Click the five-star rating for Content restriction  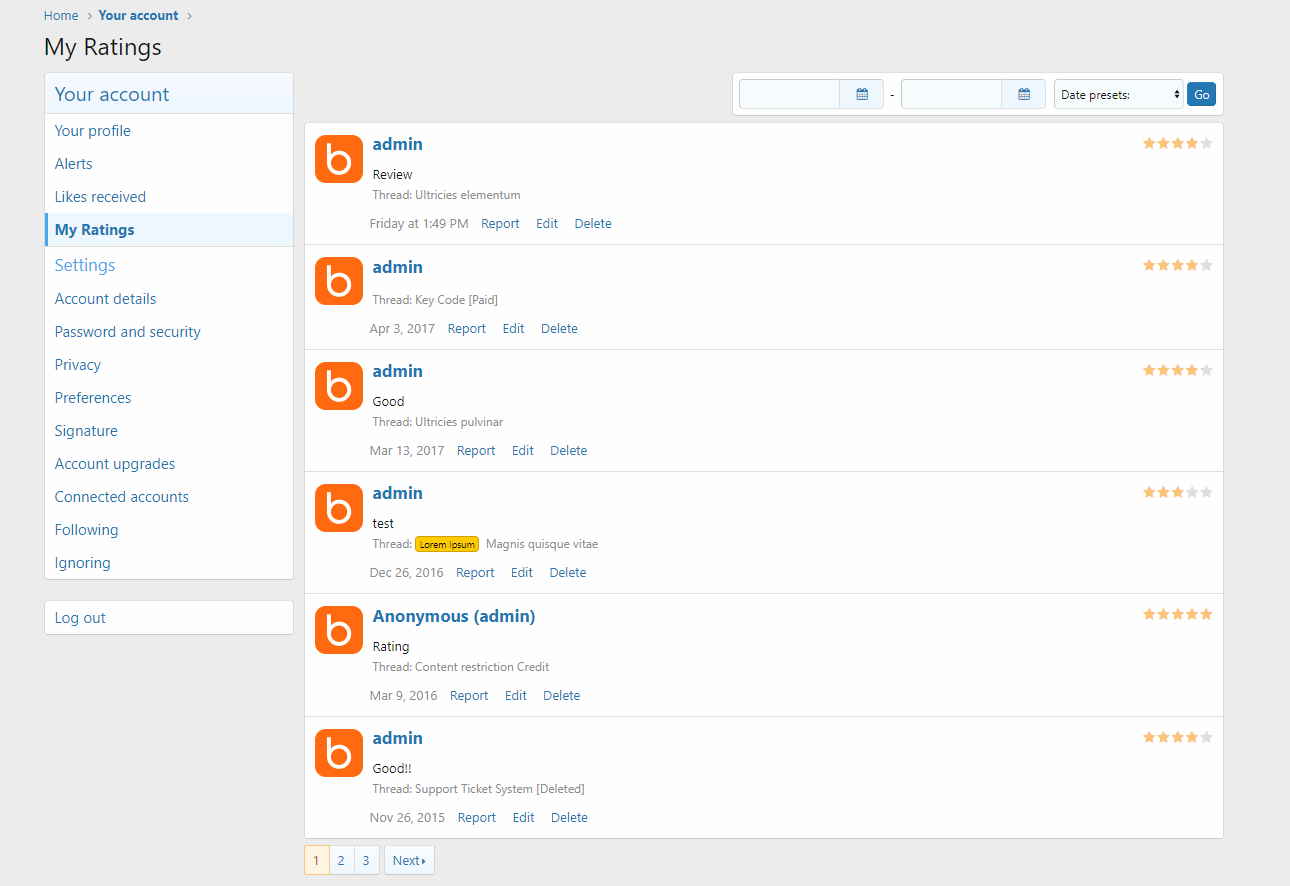1177,614
